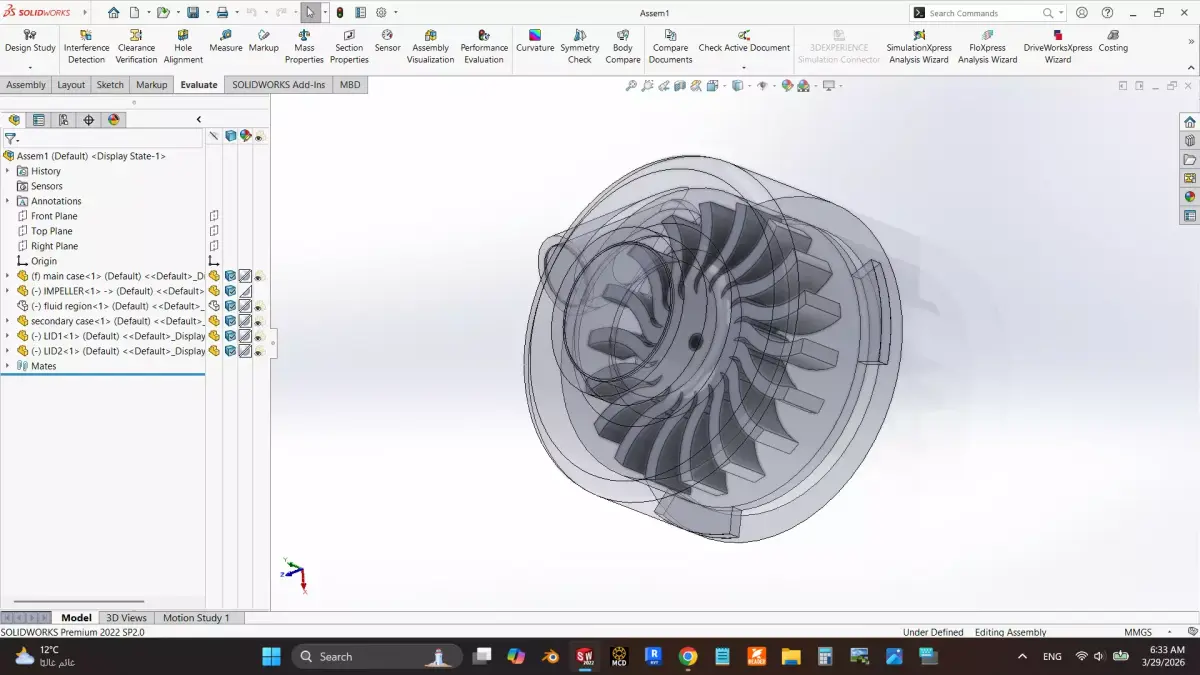Viewport: 1200px width, 675px height.
Task: Start DriveWorksXpress Wizard
Action: 1058,46
